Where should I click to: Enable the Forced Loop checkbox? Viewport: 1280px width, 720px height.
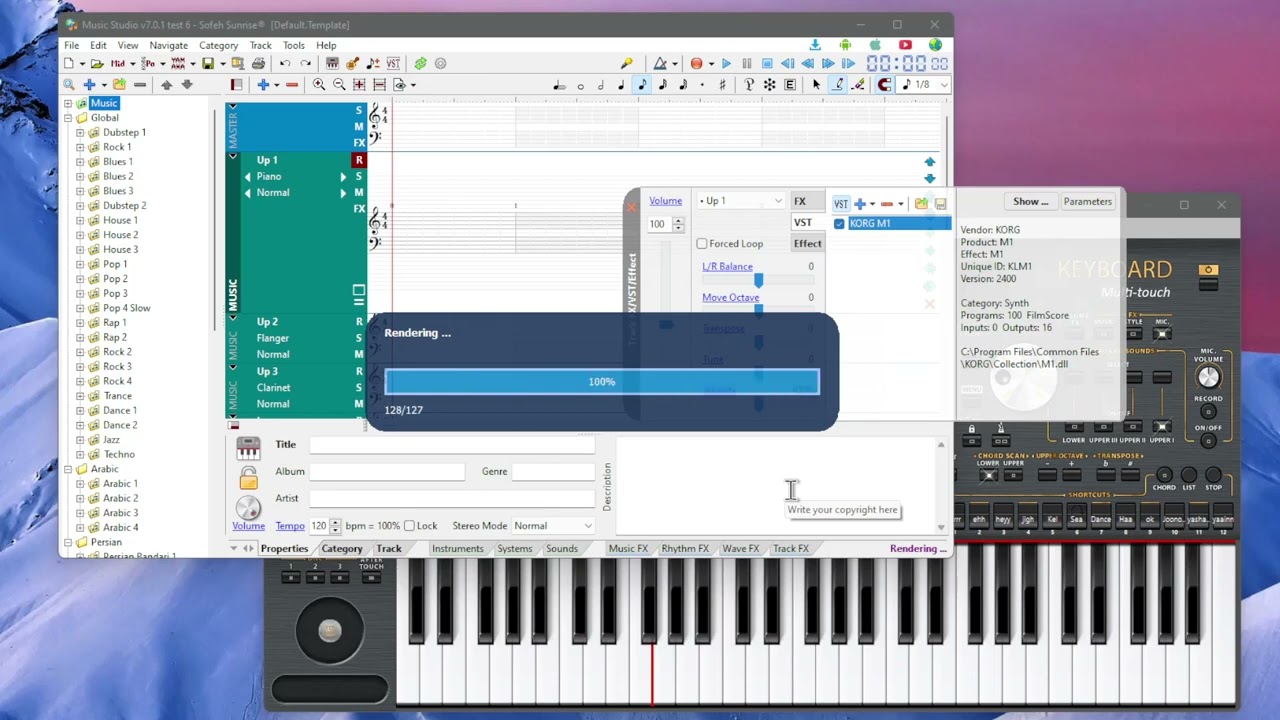pyautogui.click(x=702, y=244)
